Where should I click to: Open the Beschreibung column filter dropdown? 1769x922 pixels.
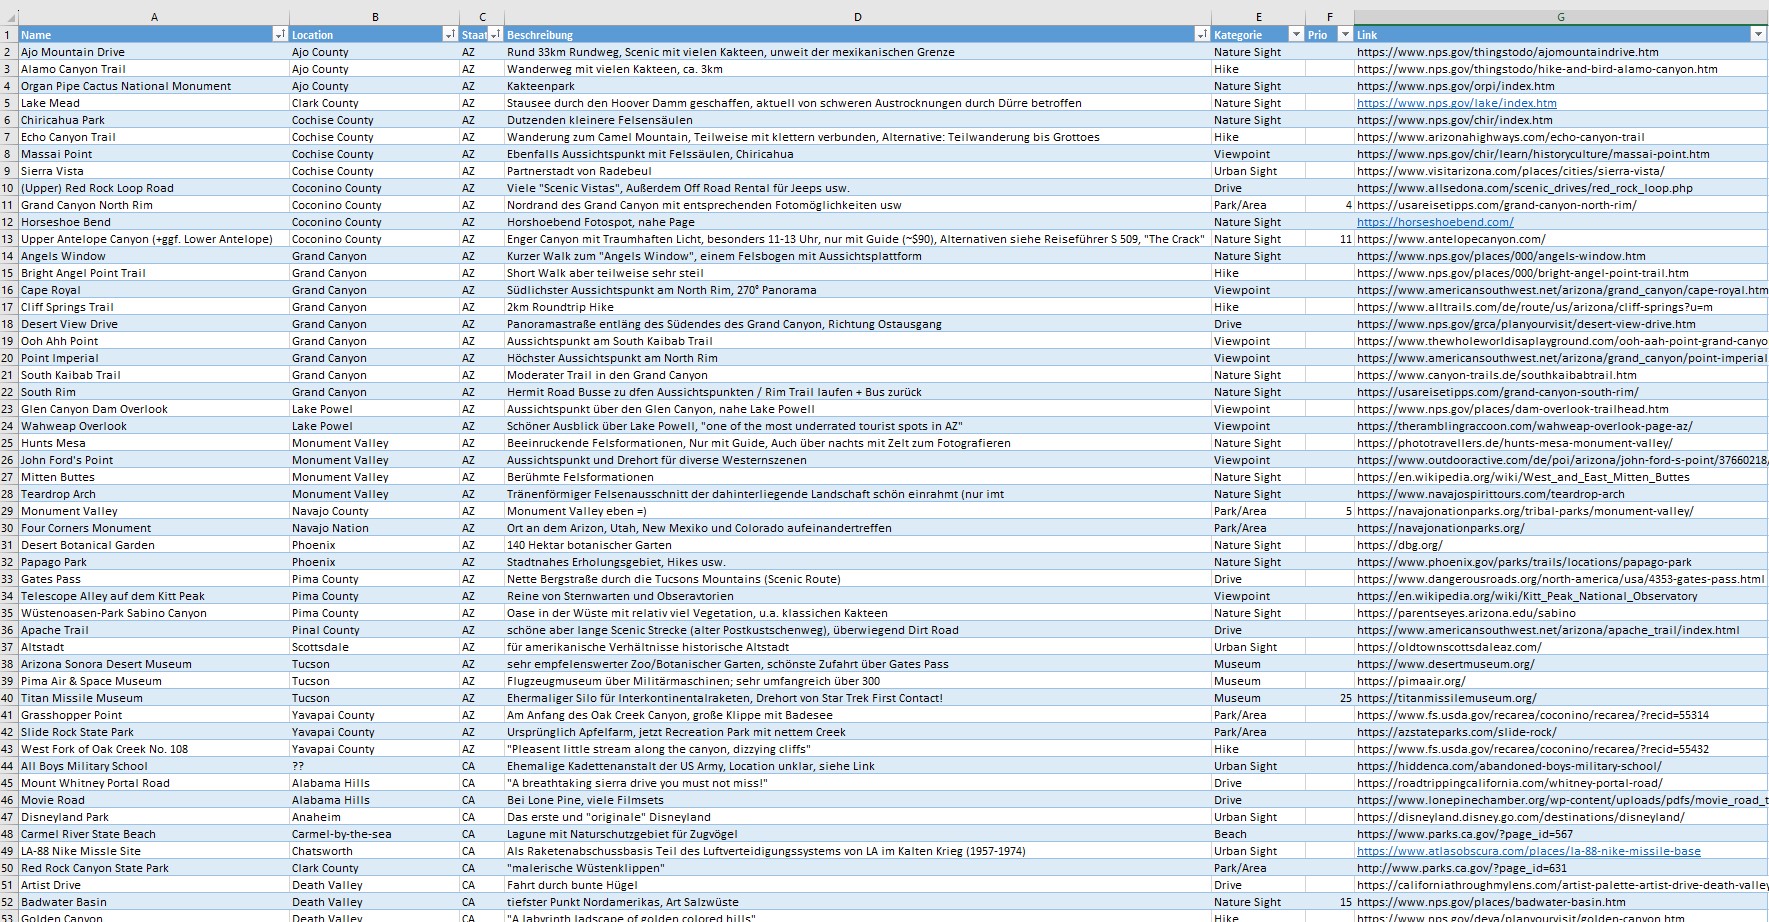[1201, 35]
